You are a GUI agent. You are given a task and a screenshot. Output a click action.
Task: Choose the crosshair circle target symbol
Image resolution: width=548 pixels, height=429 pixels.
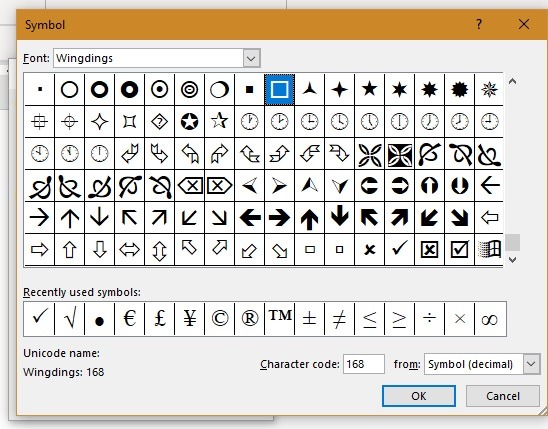(70, 122)
